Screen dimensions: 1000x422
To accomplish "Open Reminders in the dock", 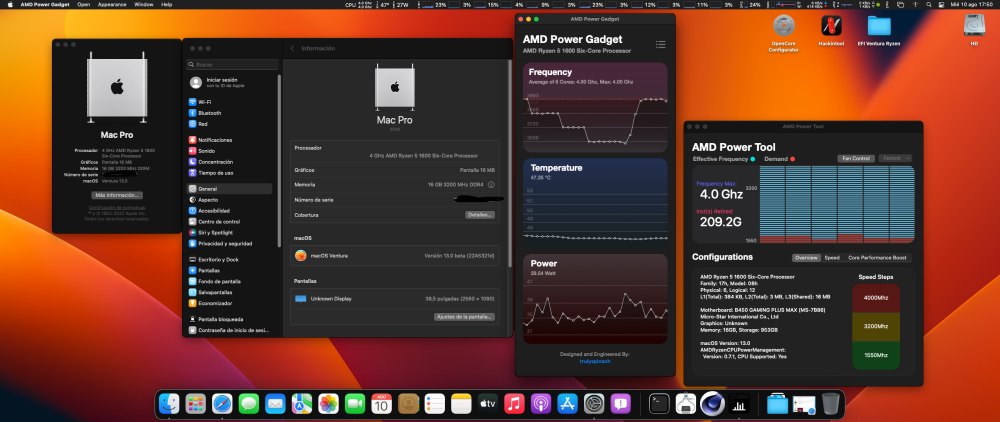I will coord(434,404).
